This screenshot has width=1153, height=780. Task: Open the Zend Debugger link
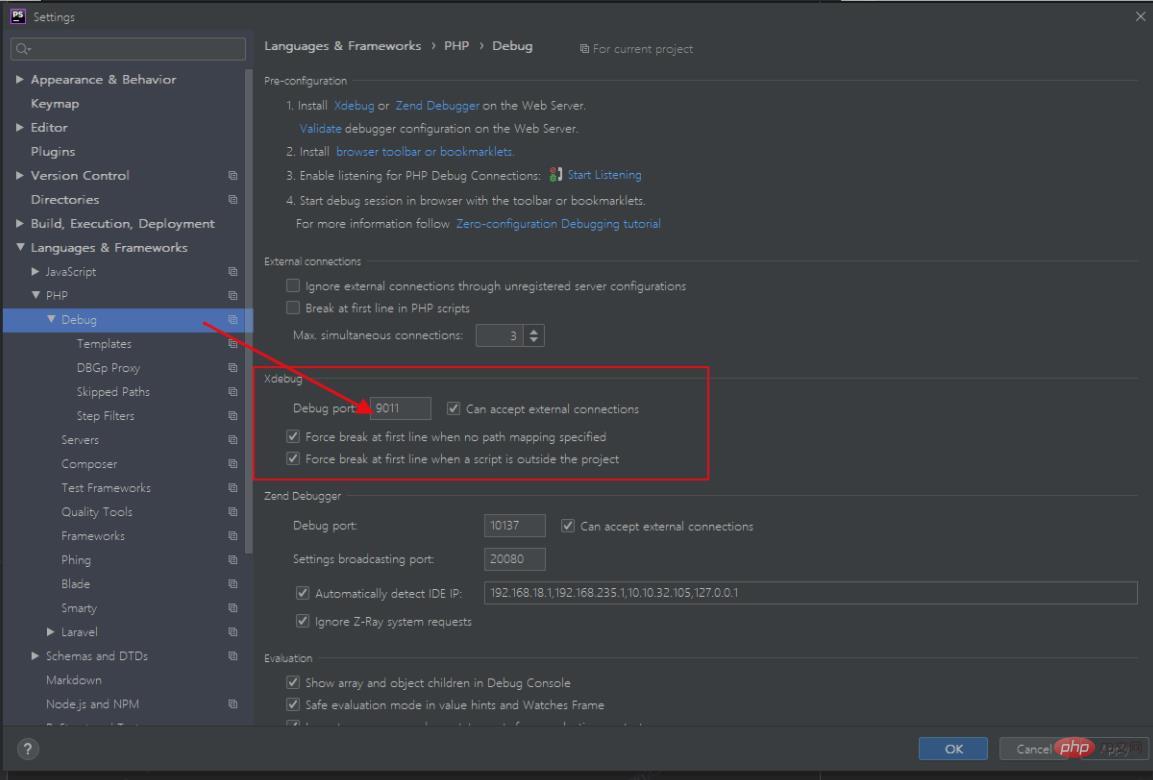coord(437,106)
